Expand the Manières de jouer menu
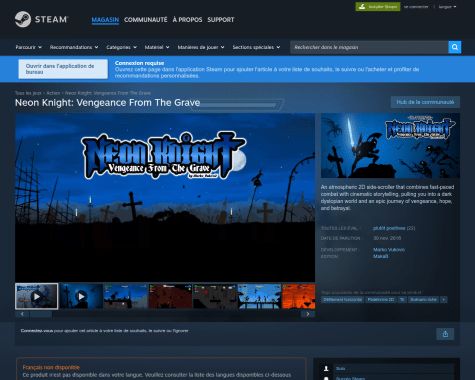 point(201,47)
